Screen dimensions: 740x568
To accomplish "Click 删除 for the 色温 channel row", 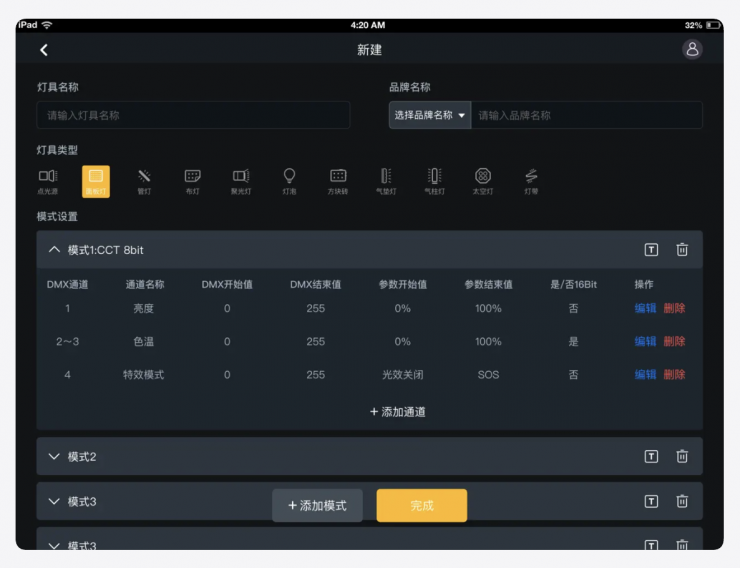I will (675, 342).
